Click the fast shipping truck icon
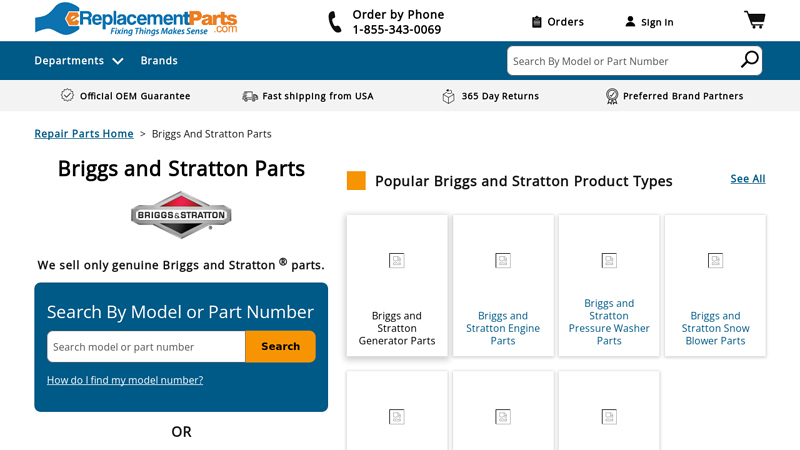Screen dimensions: 800x450 tap(250, 96)
